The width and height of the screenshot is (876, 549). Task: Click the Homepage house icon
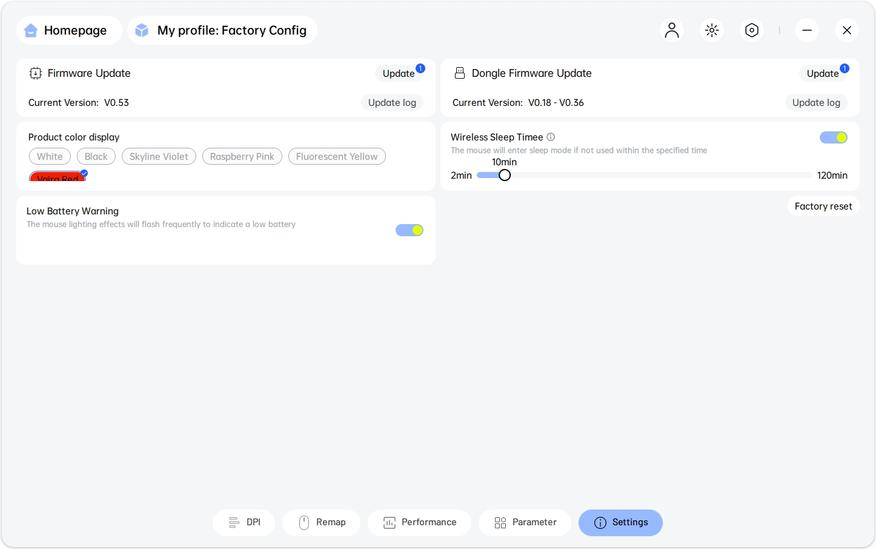coord(31,31)
